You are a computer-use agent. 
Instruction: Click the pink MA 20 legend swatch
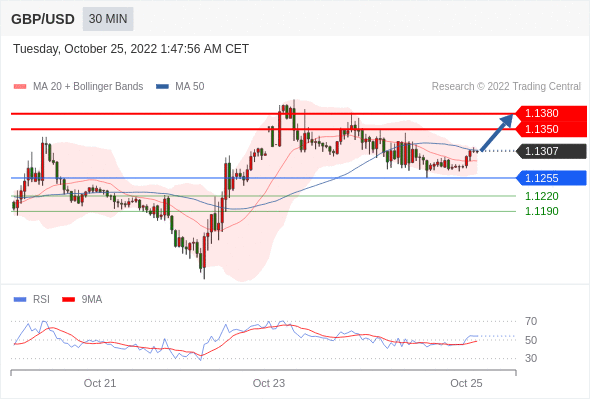tap(20, 87)
